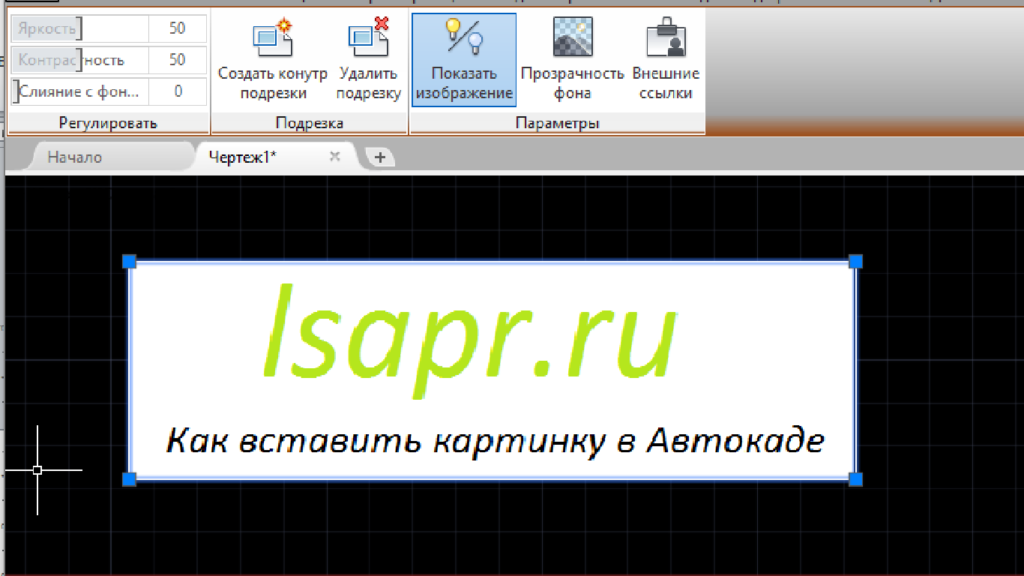Viewport: 1024px width, 576px height.
Task: Click the bottom-left blue image grip
Action: 129,480
